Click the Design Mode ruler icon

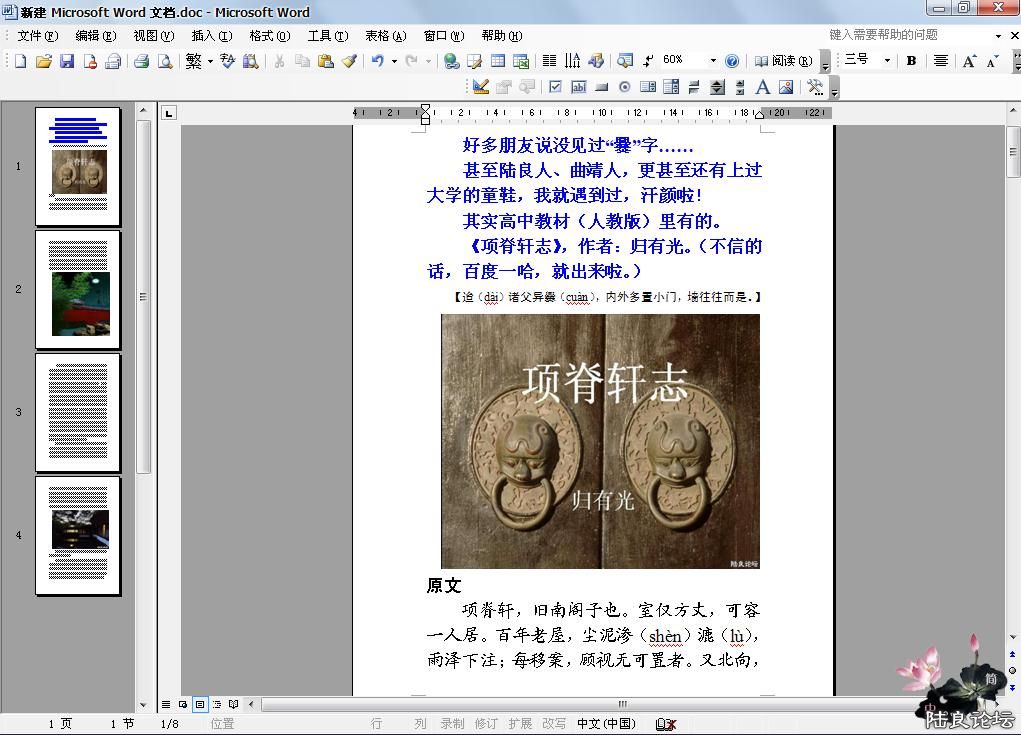point(481,87)
